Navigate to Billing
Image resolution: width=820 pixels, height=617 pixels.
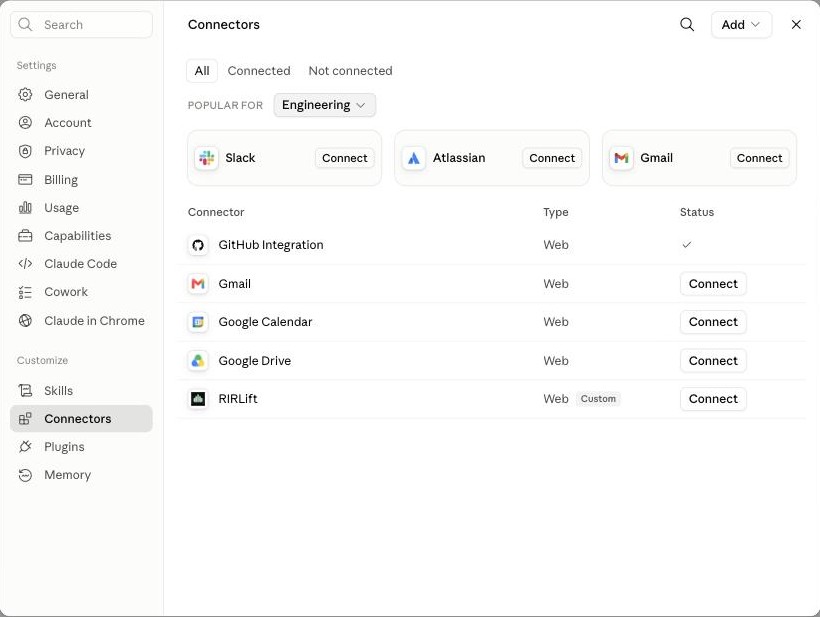click(x=82, y=180)
